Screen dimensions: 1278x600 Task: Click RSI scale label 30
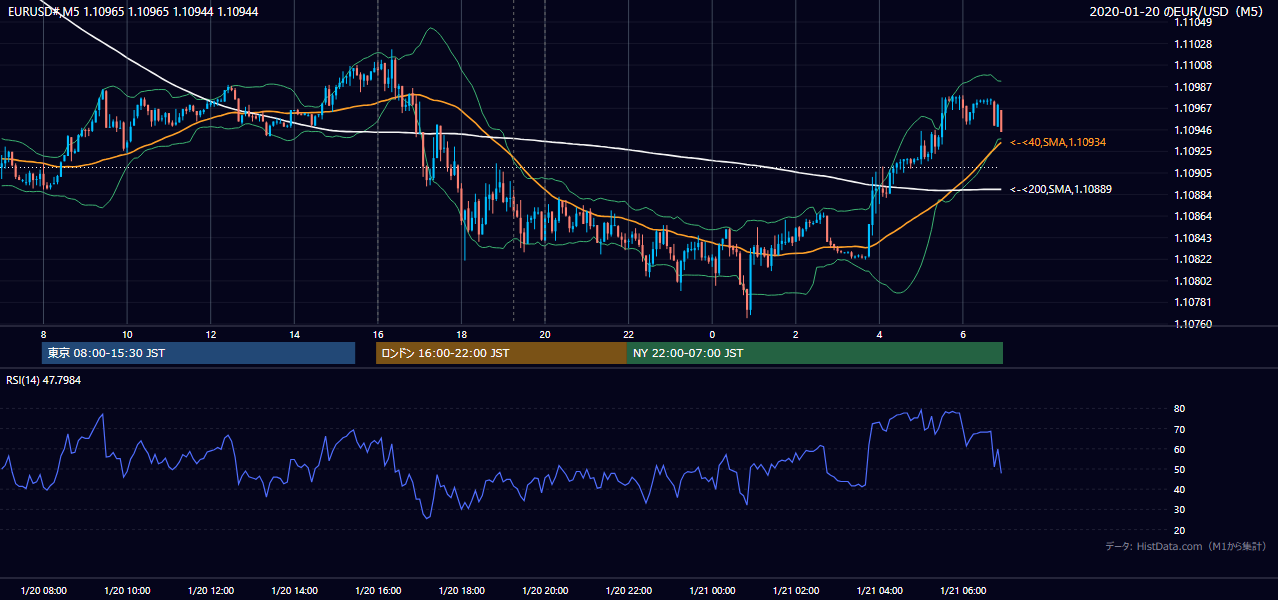pyautogui.click(x=1180, y=509)
